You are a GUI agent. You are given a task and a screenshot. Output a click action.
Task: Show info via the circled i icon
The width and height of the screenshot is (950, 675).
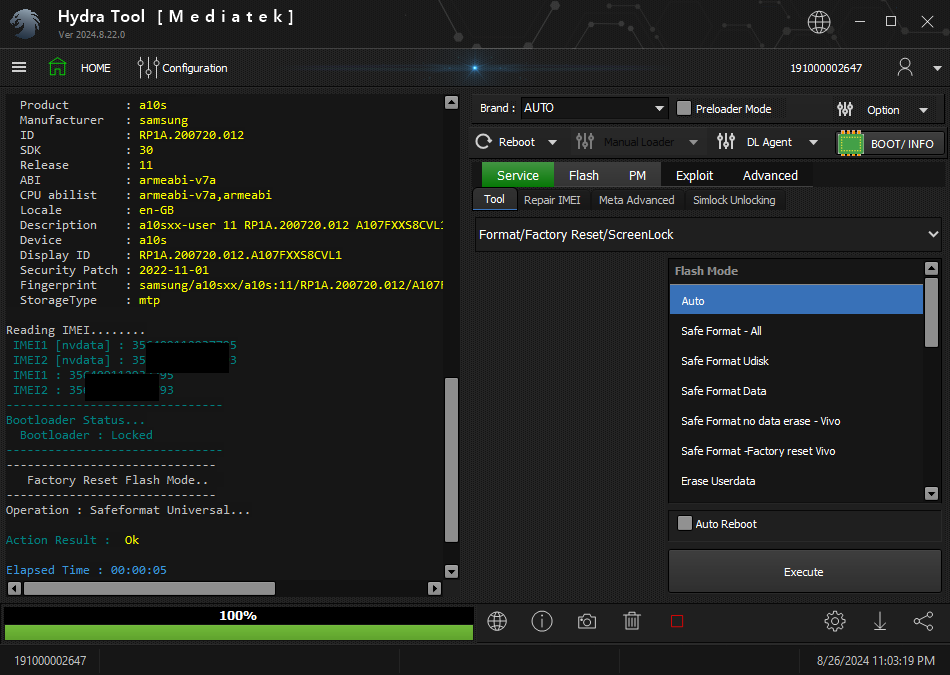[x=542, y=621]
